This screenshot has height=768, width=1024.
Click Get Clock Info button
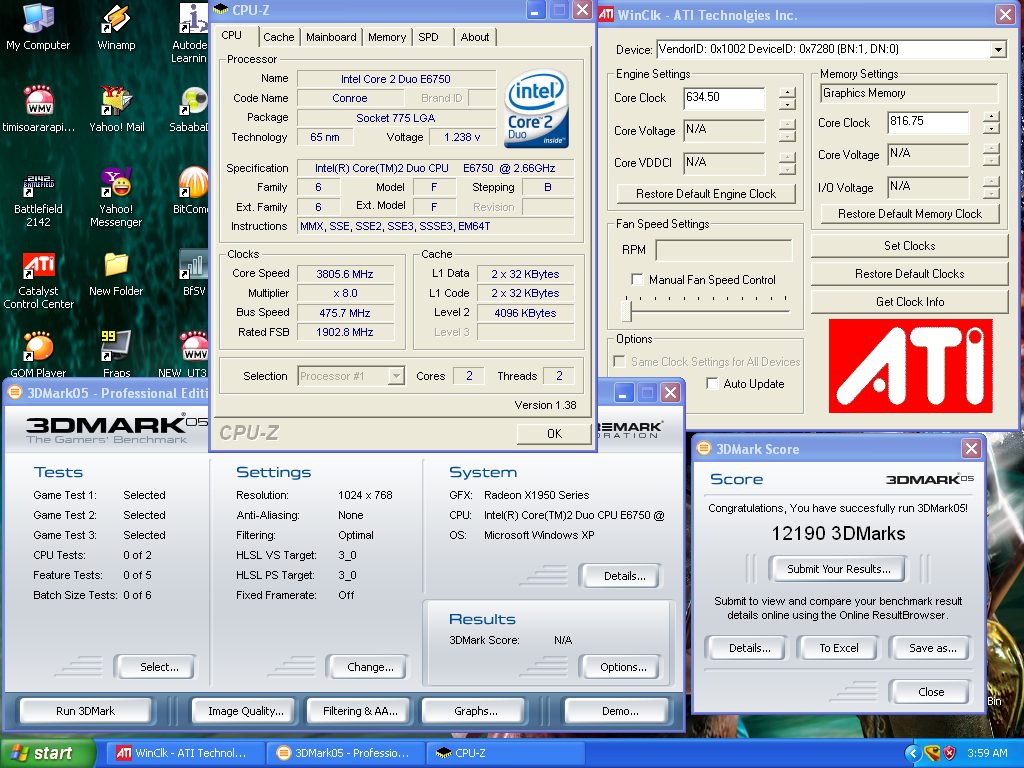coord(909,302)
